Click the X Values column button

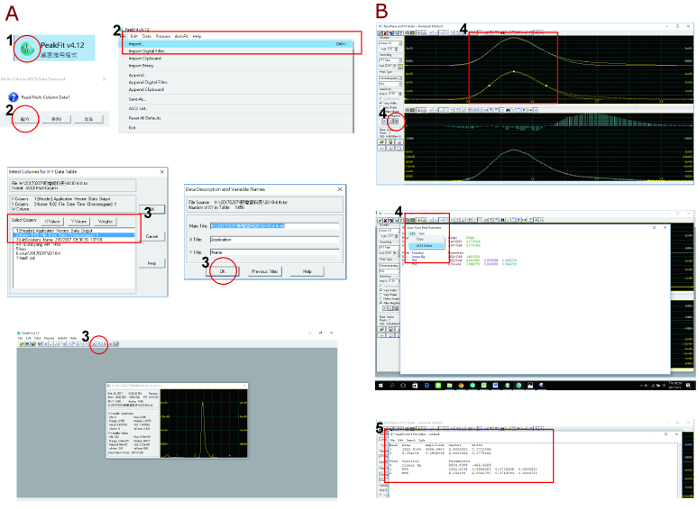[54, 220]
